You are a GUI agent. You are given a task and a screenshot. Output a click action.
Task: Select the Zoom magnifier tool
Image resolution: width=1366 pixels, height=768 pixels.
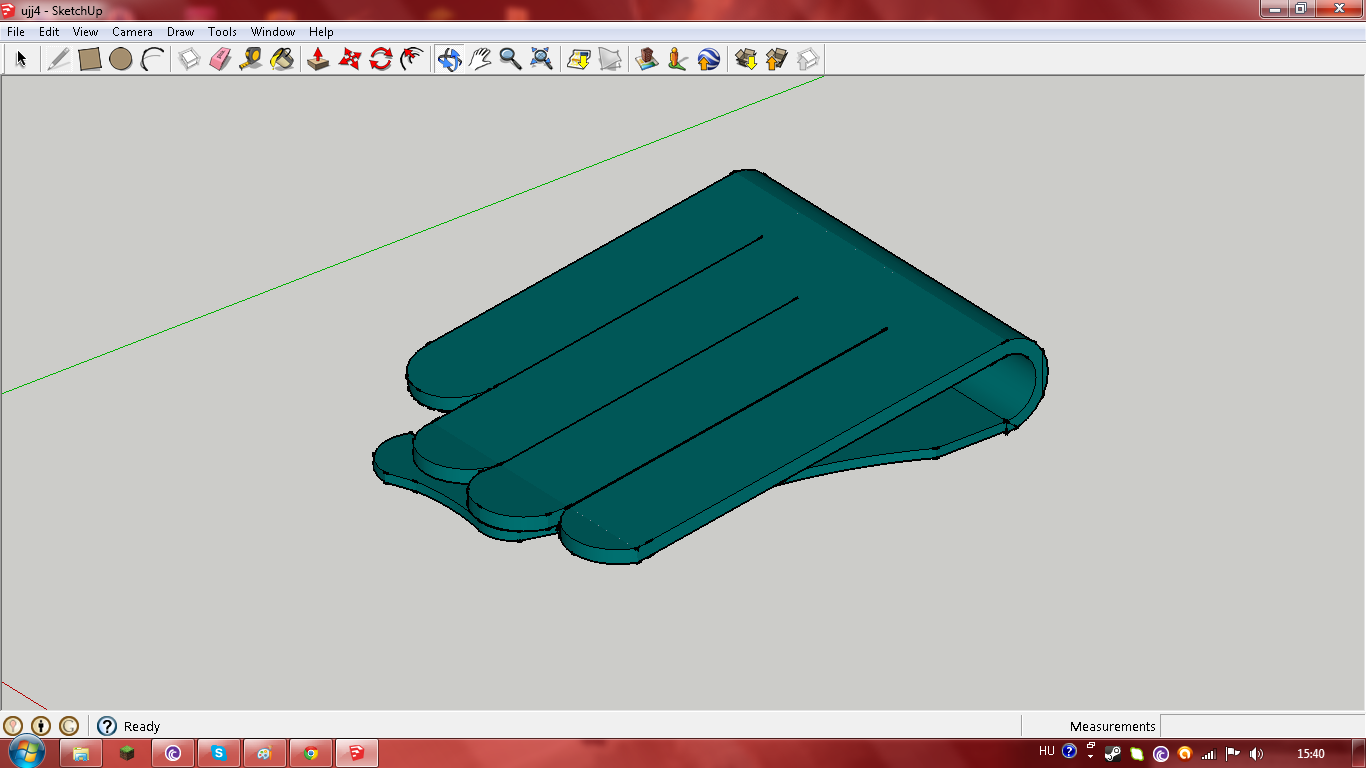click(511, 59)
